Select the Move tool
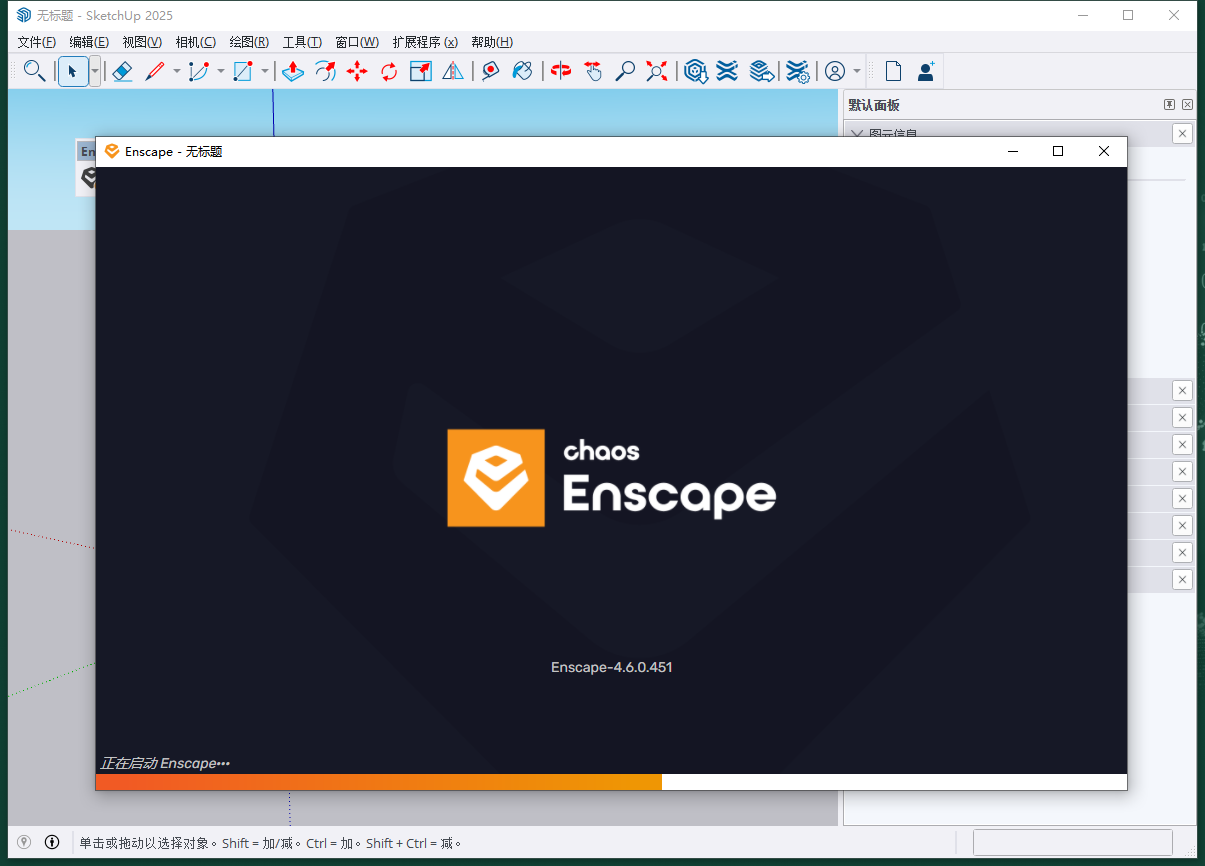Screen dimensions: 1205x866 click(357, 71)
